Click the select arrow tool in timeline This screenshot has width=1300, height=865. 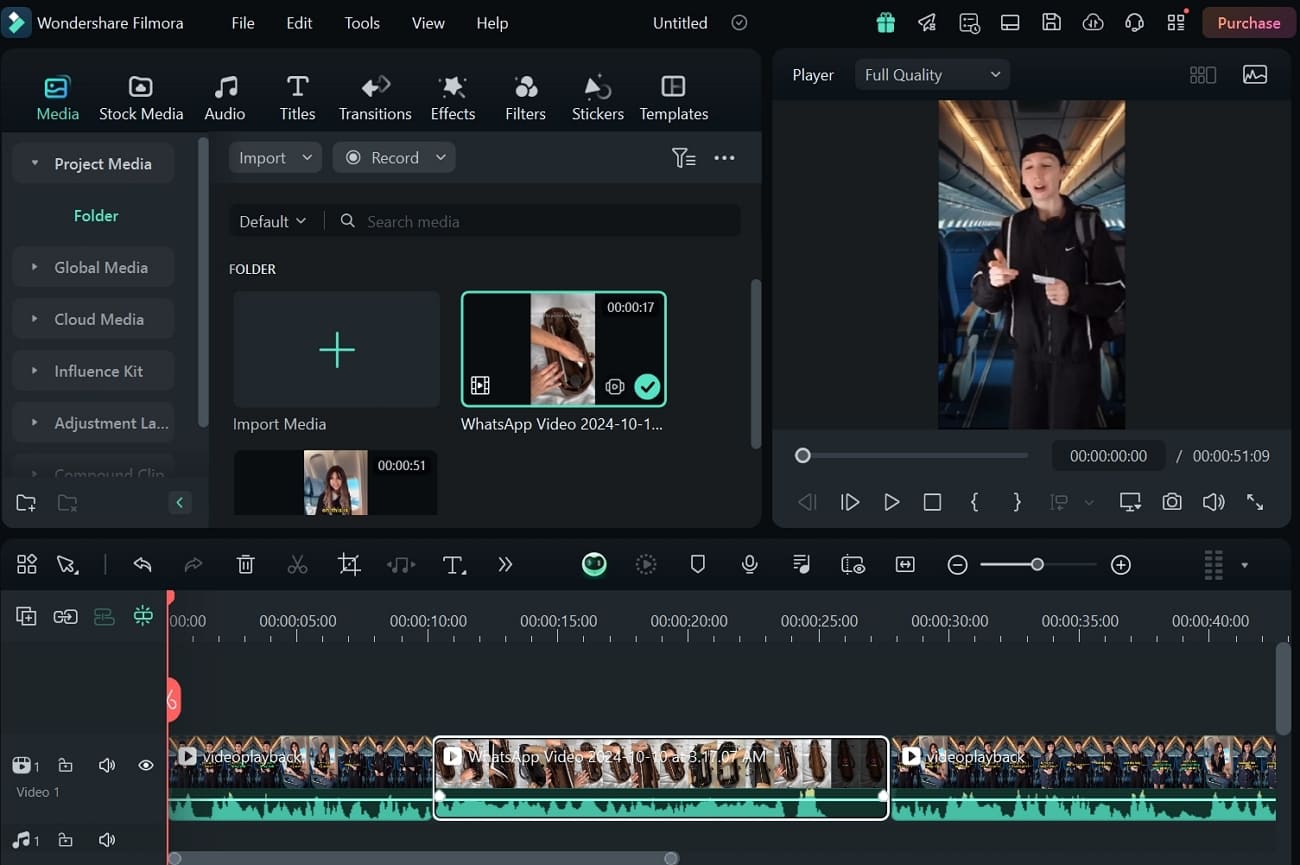coord(67,565)
